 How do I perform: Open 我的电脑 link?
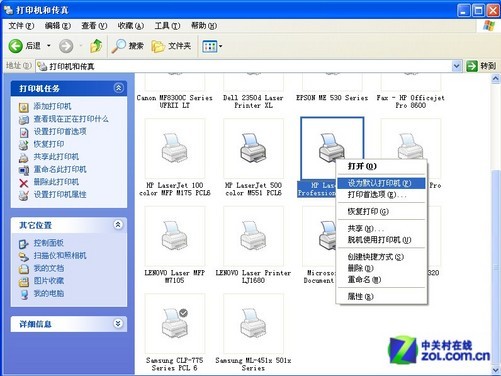(49, 294)
